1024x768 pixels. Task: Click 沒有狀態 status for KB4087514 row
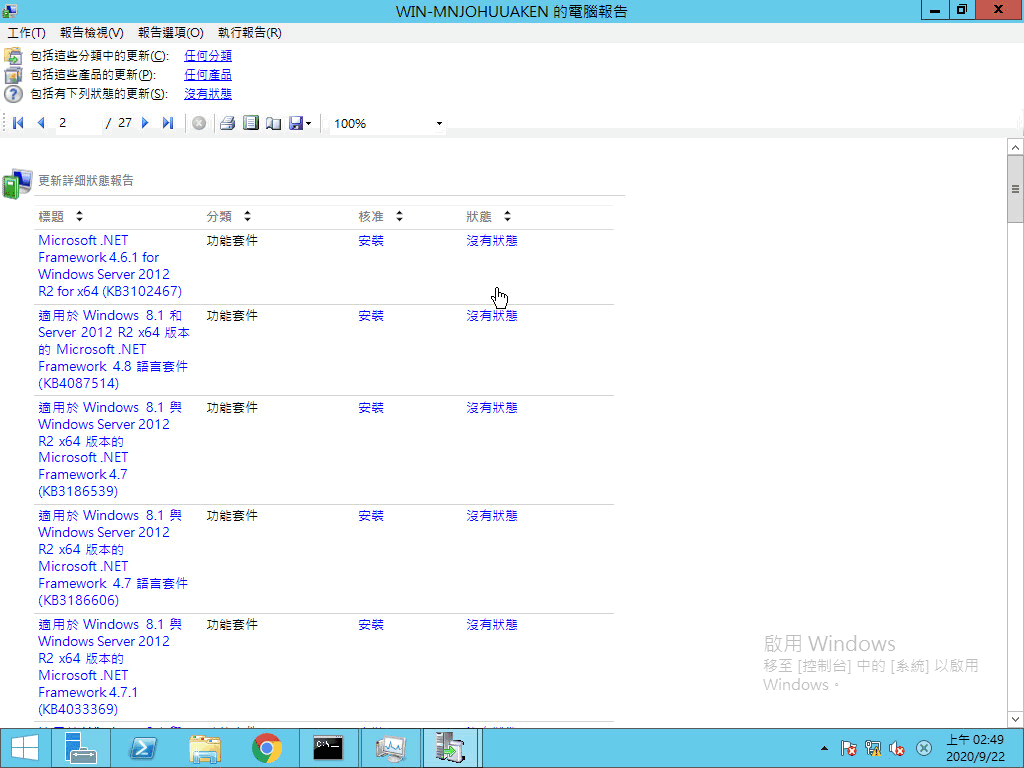coord(492,316)
